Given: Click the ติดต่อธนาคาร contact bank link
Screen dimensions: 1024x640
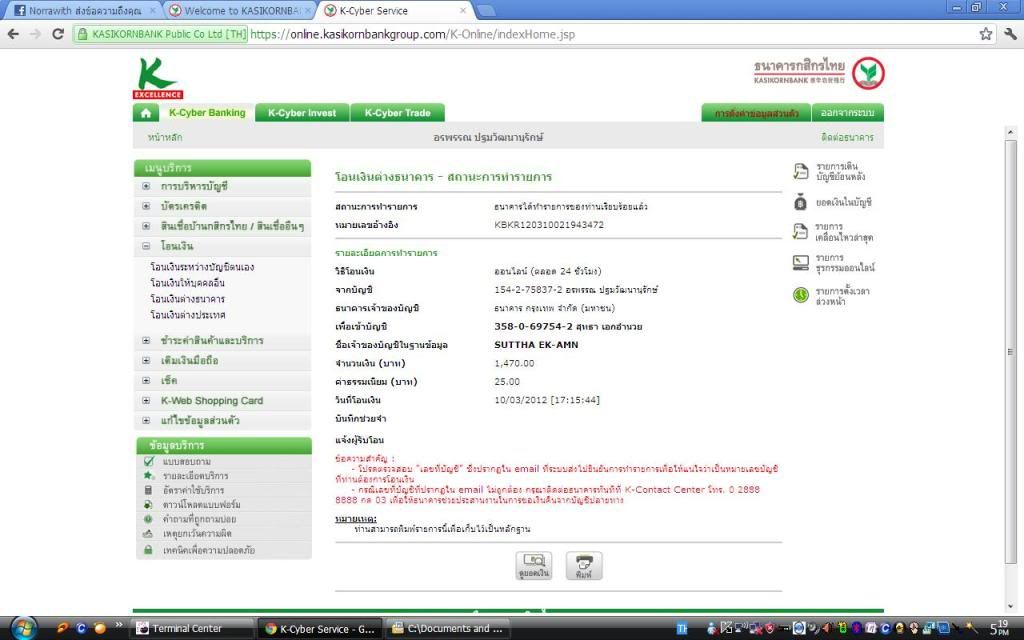Looking at the screenshot, I should pyautogui.click(x=847, y=137).
